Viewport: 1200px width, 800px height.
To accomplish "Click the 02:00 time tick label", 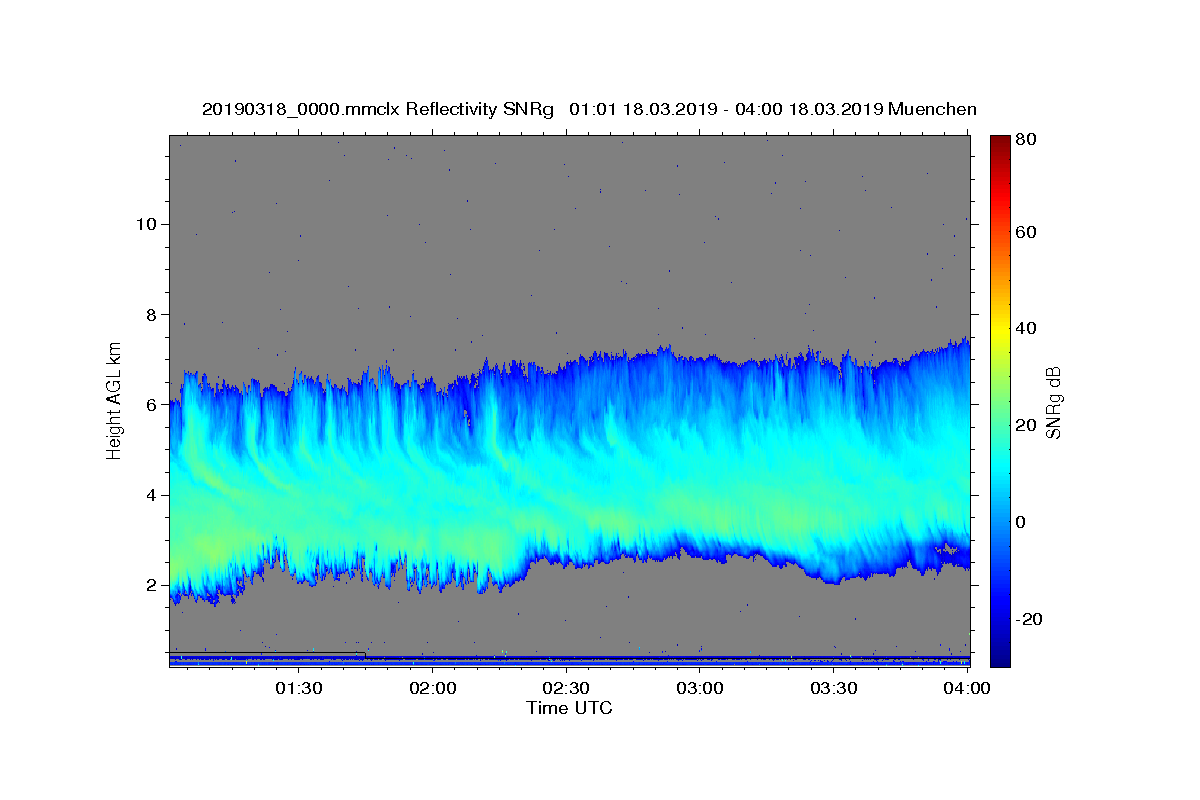I will coord(432,688).
